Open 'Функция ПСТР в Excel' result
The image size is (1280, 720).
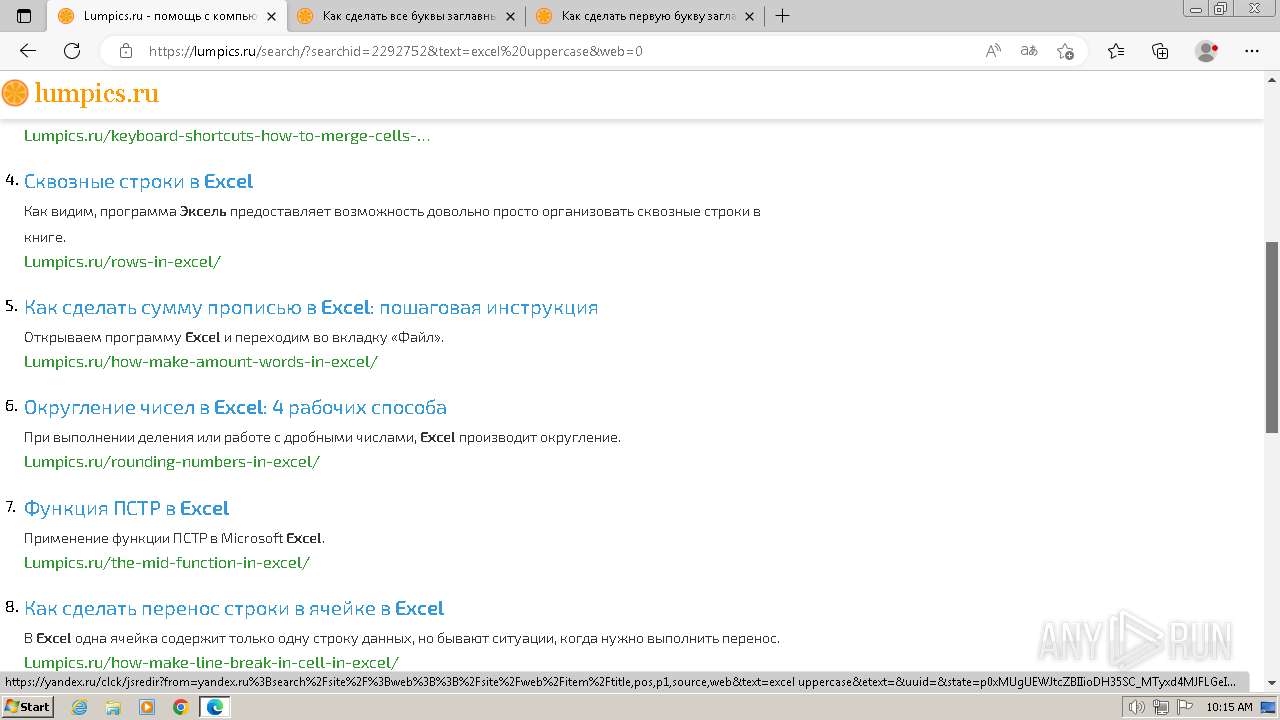[x=127, y=508]
